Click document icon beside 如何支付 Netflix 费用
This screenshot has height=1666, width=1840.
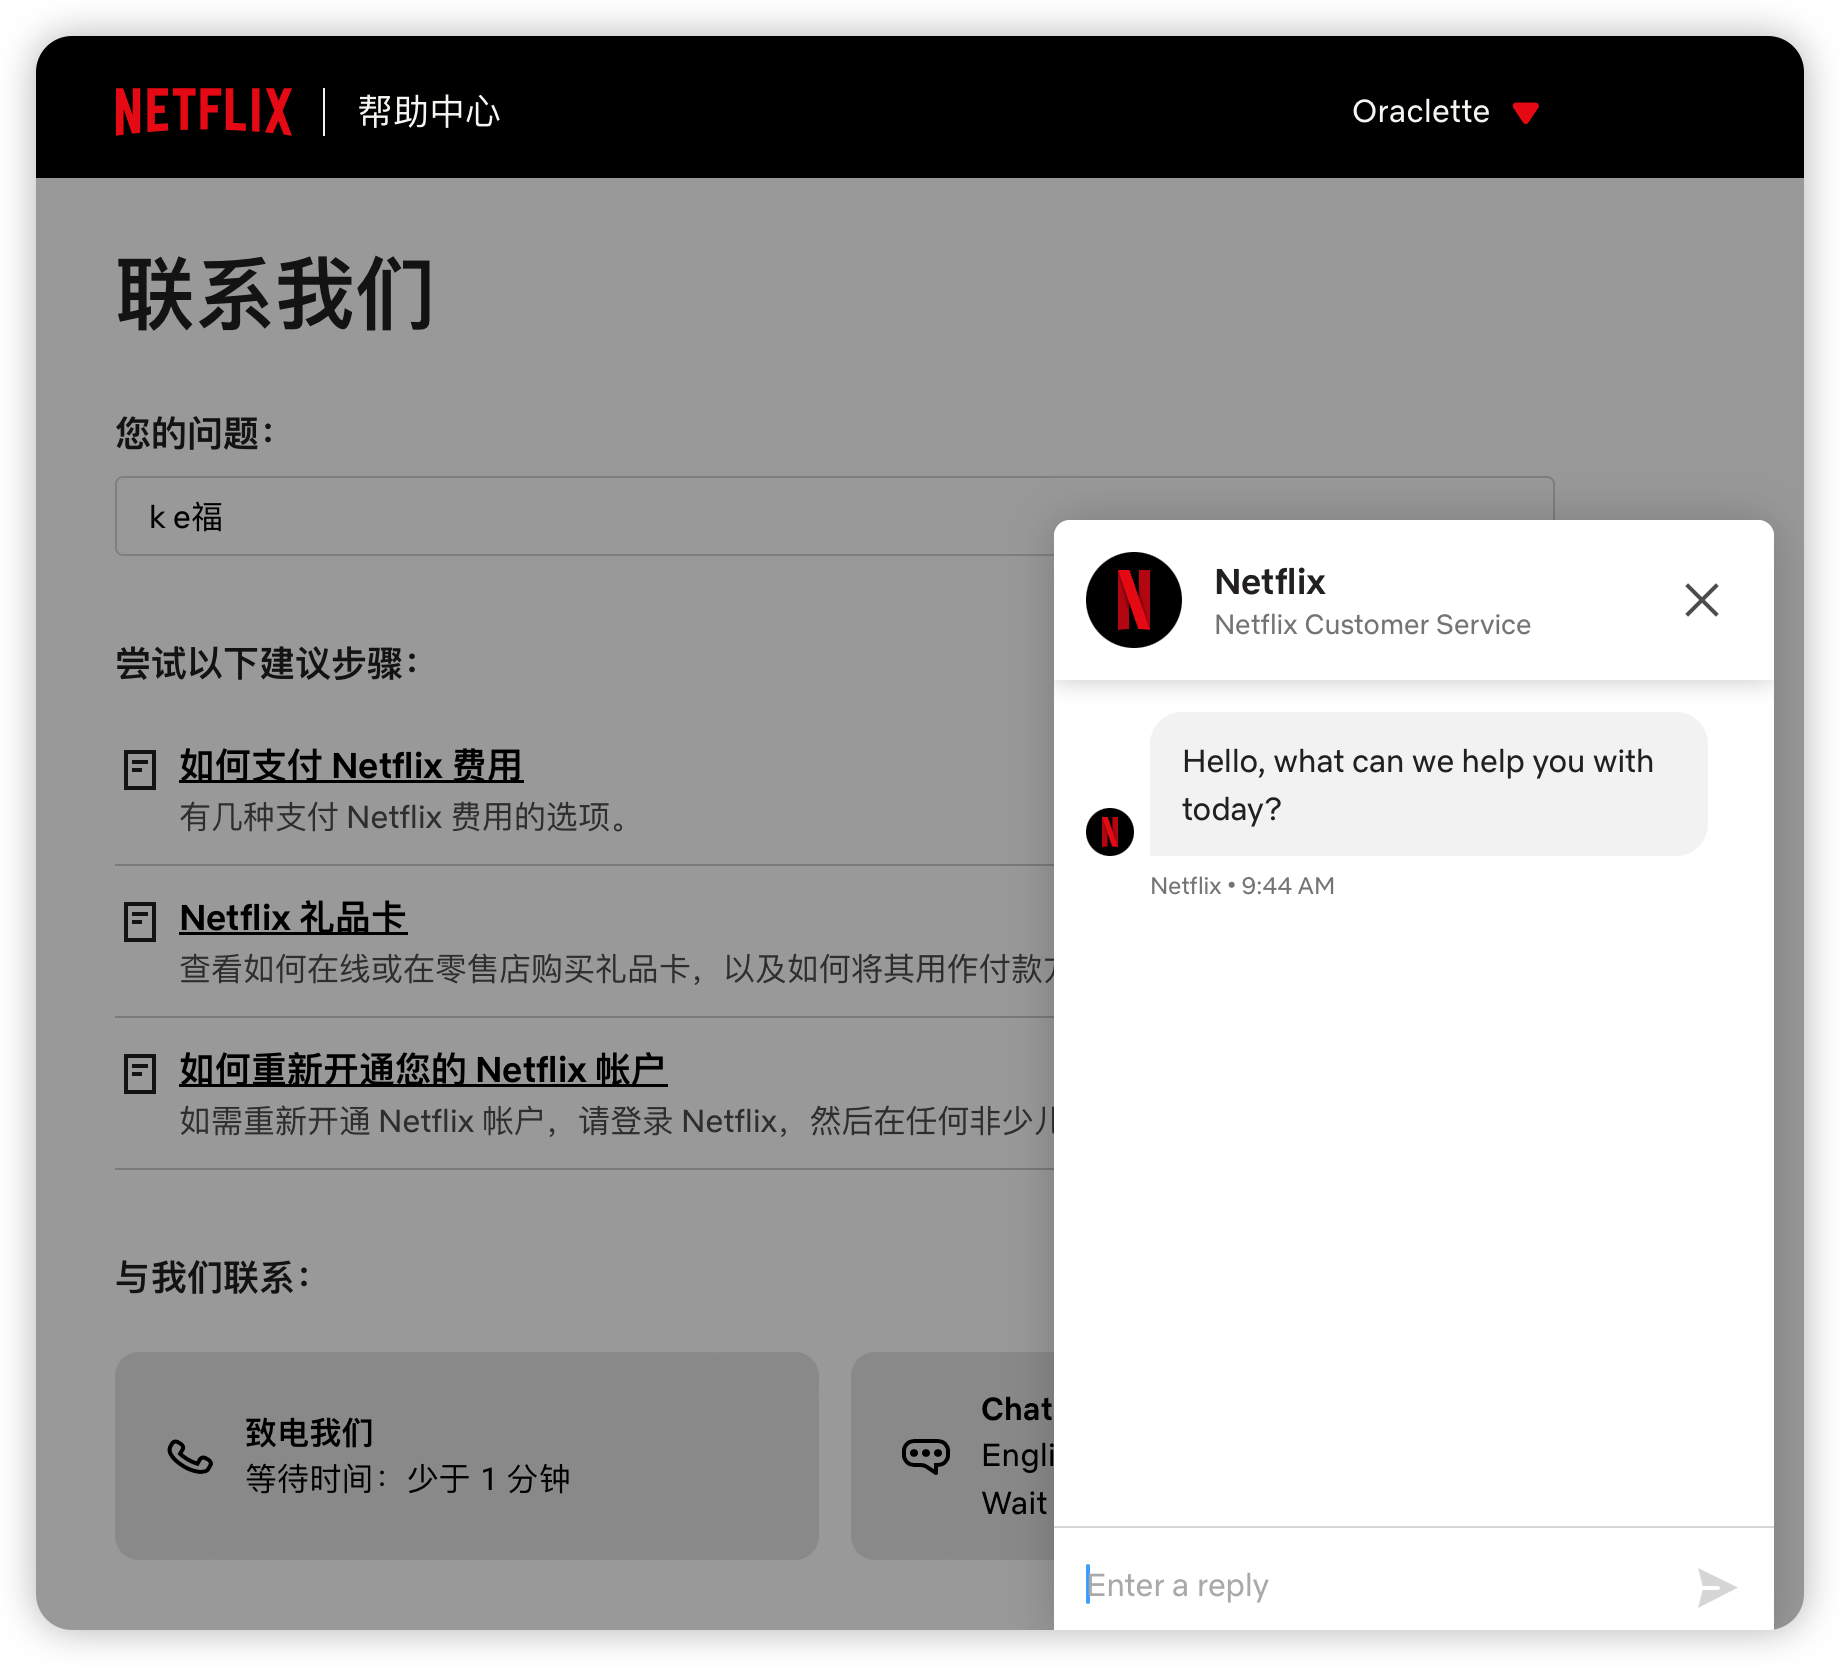(140, 769)
